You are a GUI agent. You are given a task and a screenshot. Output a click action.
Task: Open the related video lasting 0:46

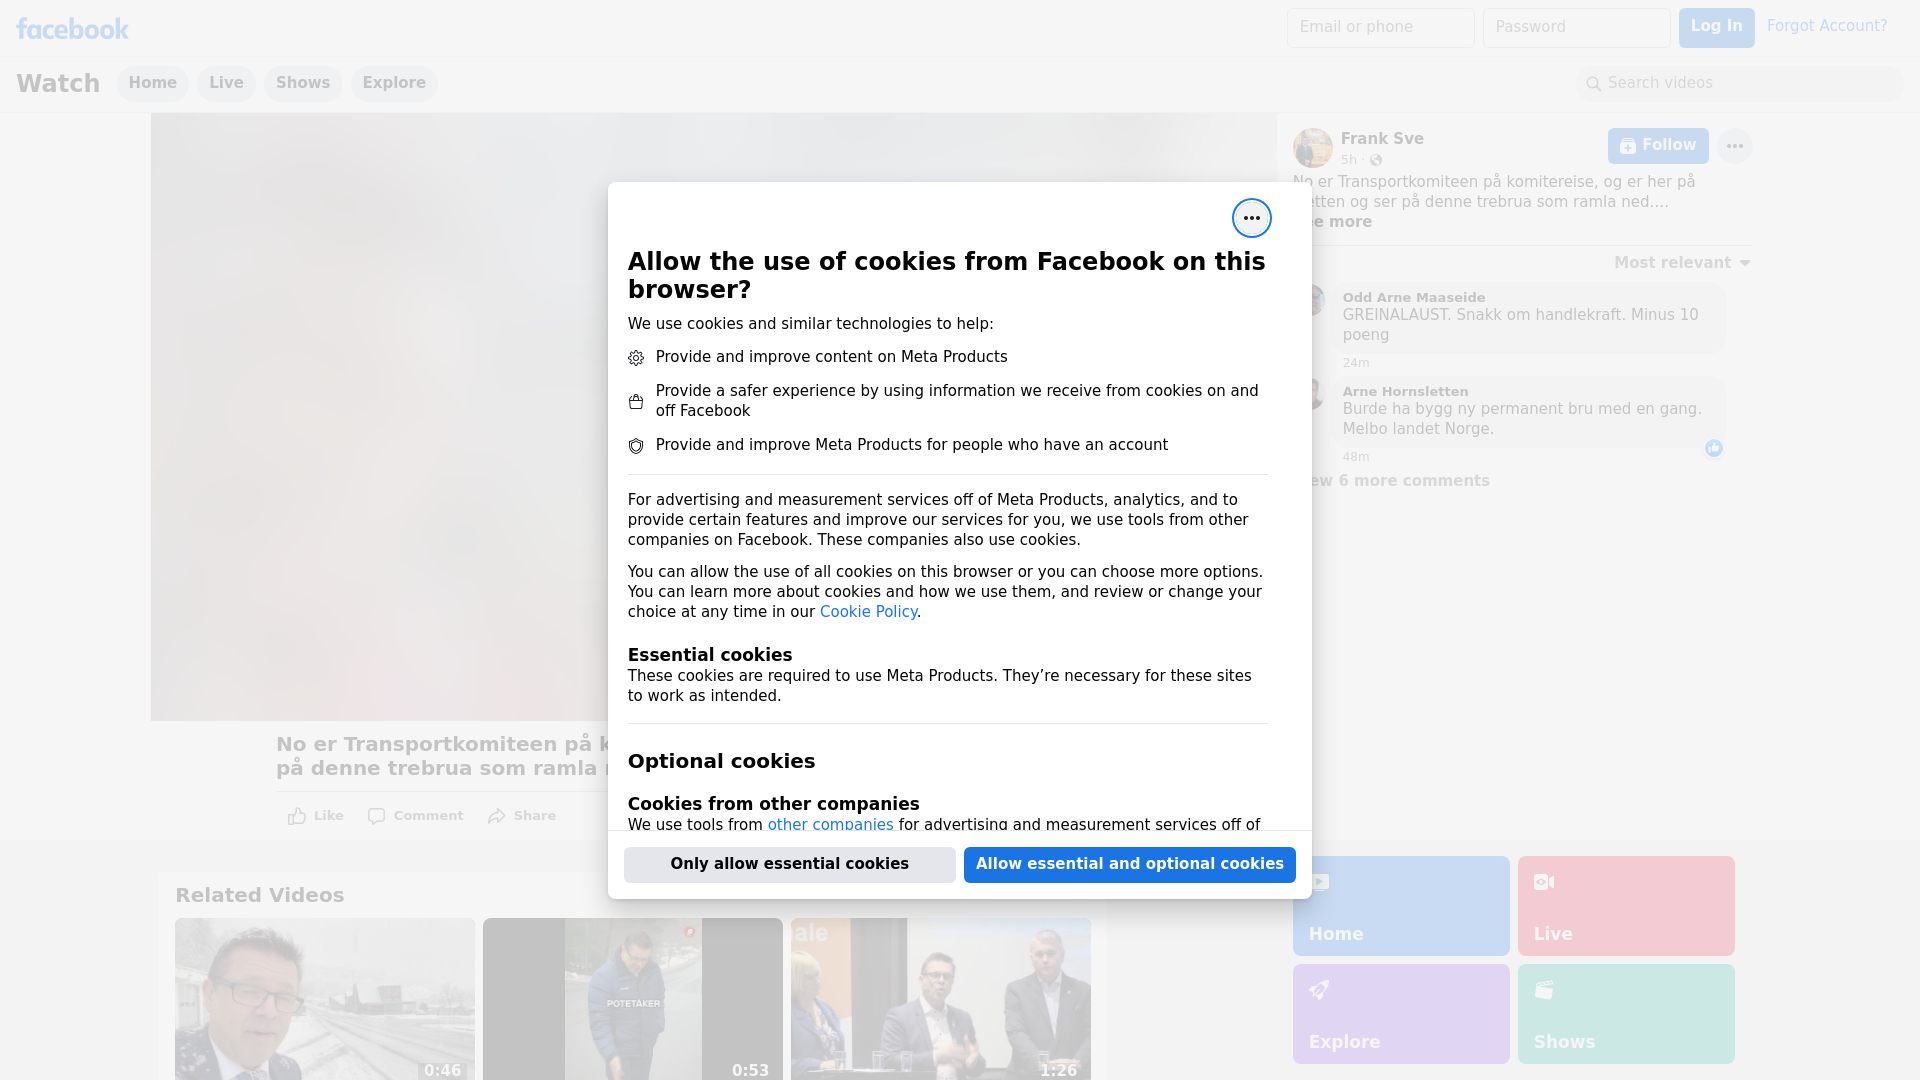point(325,998)
